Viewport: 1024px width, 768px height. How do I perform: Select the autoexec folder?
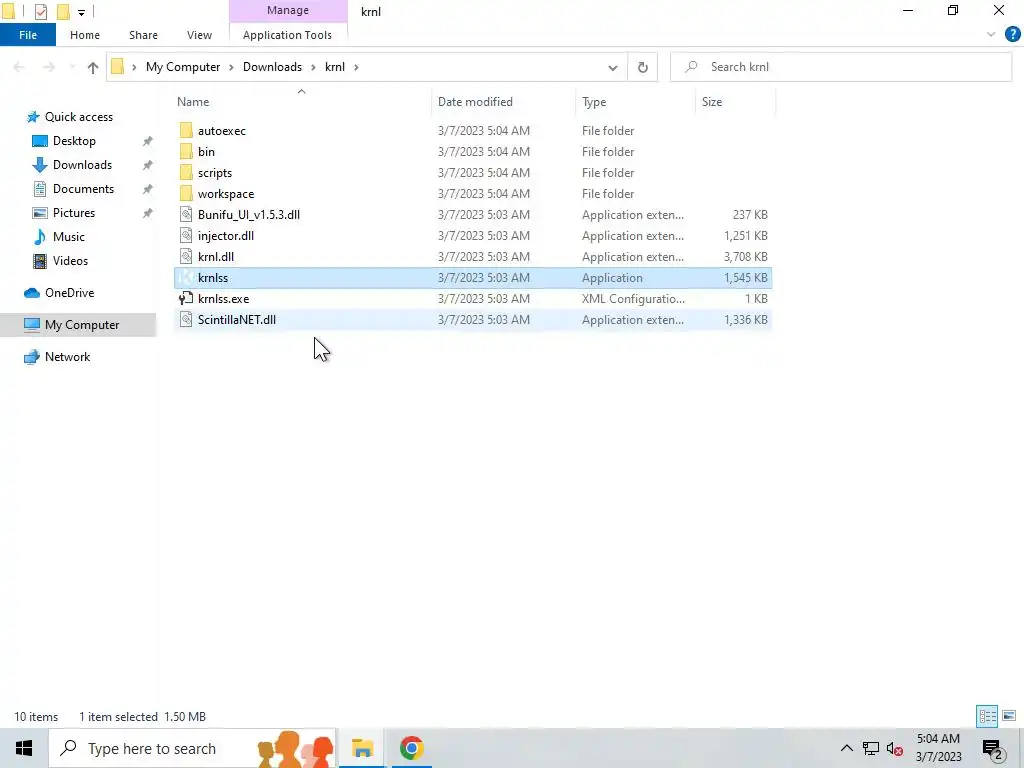pyautogui.click(x=222, y=131)
